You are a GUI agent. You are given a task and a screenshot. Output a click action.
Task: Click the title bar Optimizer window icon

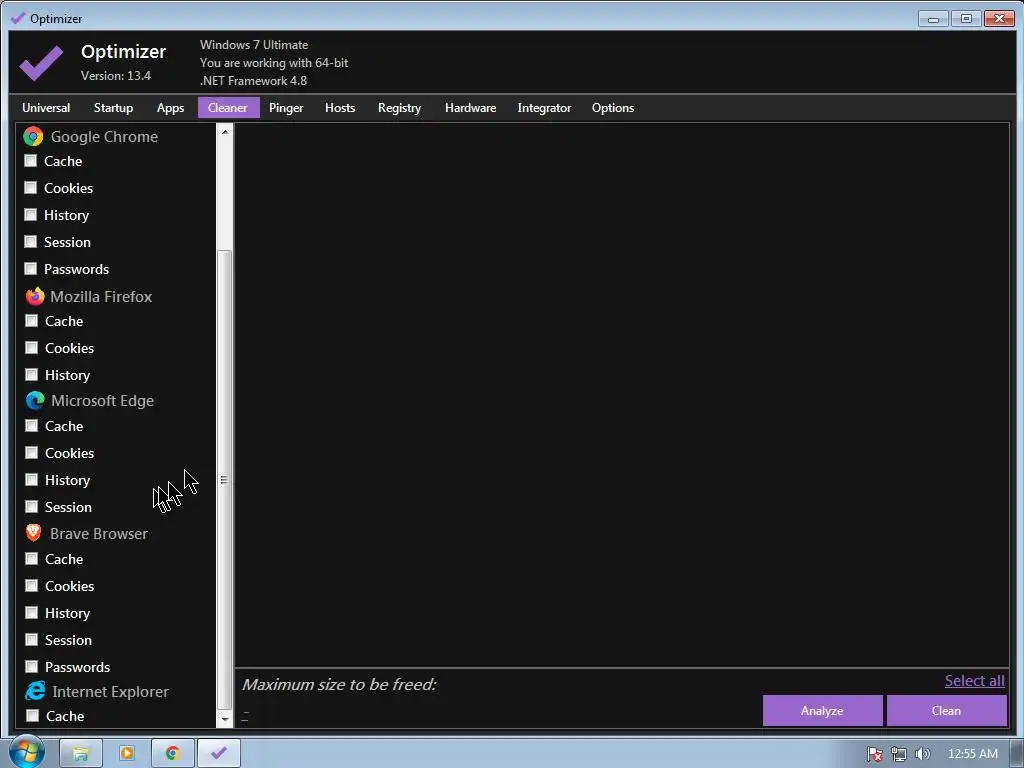18,18
